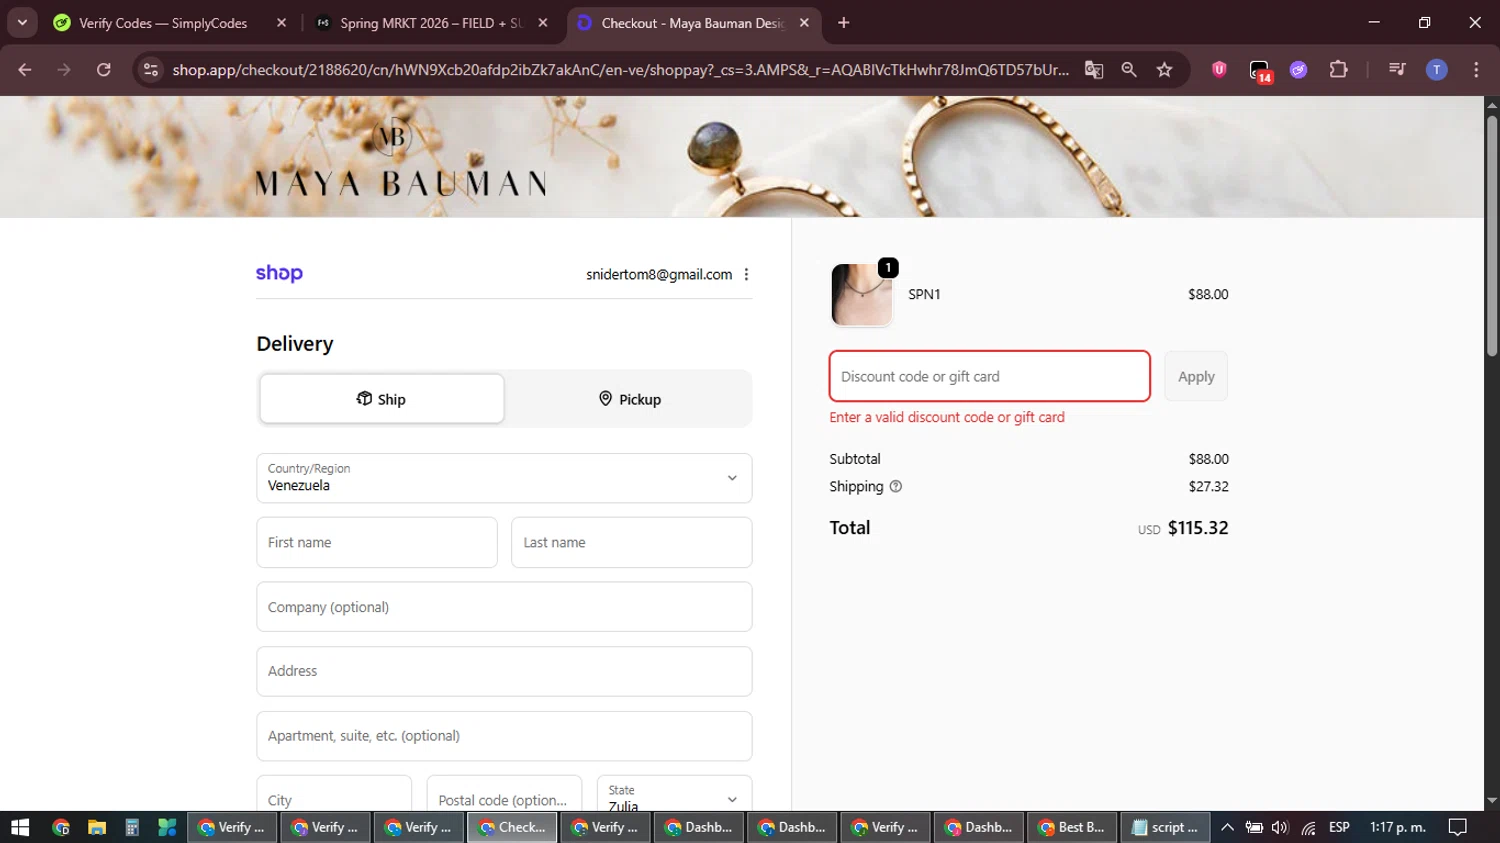Open the browser tab search dropdown
Image resolution: width=1500 pixels, height=843 pixels.
22,23
